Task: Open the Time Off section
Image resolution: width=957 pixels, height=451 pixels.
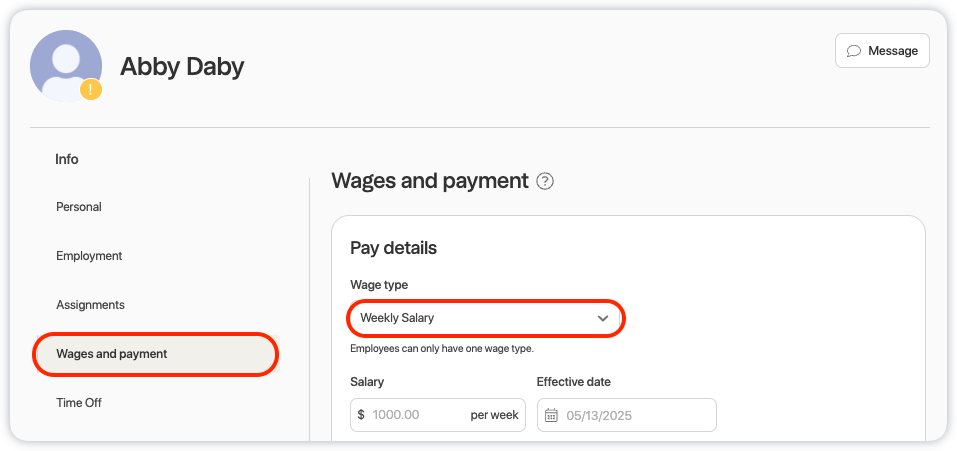Action: [79, 403]
